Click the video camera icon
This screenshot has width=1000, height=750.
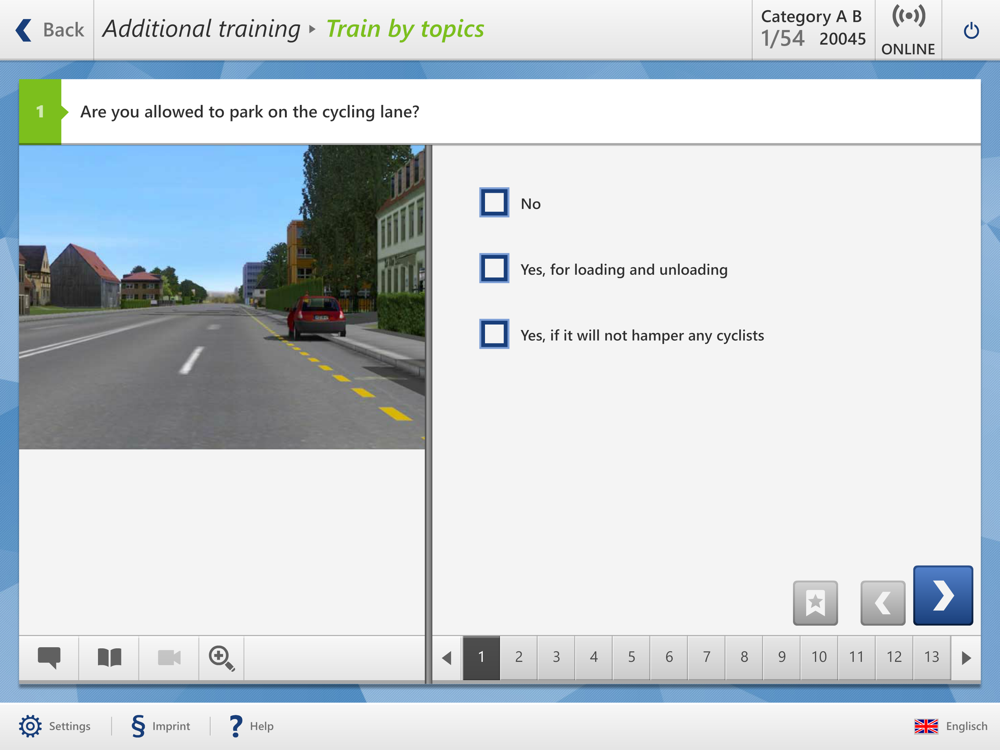click(x=169, y=657)
